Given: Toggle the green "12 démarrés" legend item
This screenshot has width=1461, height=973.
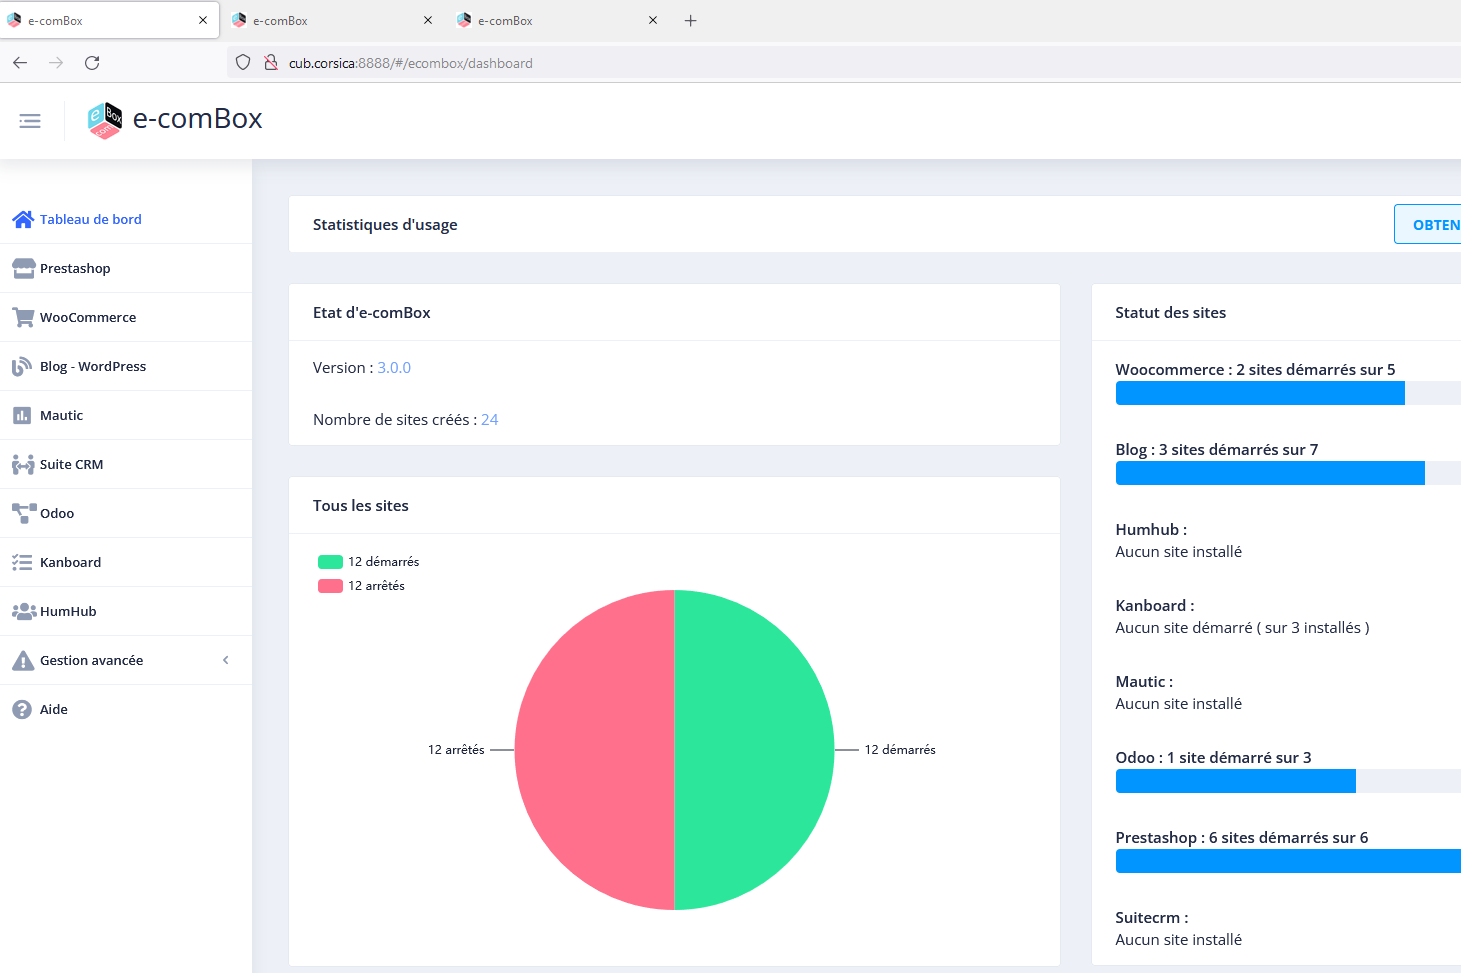Looking at the screenshot, I should tap(368, 562).
